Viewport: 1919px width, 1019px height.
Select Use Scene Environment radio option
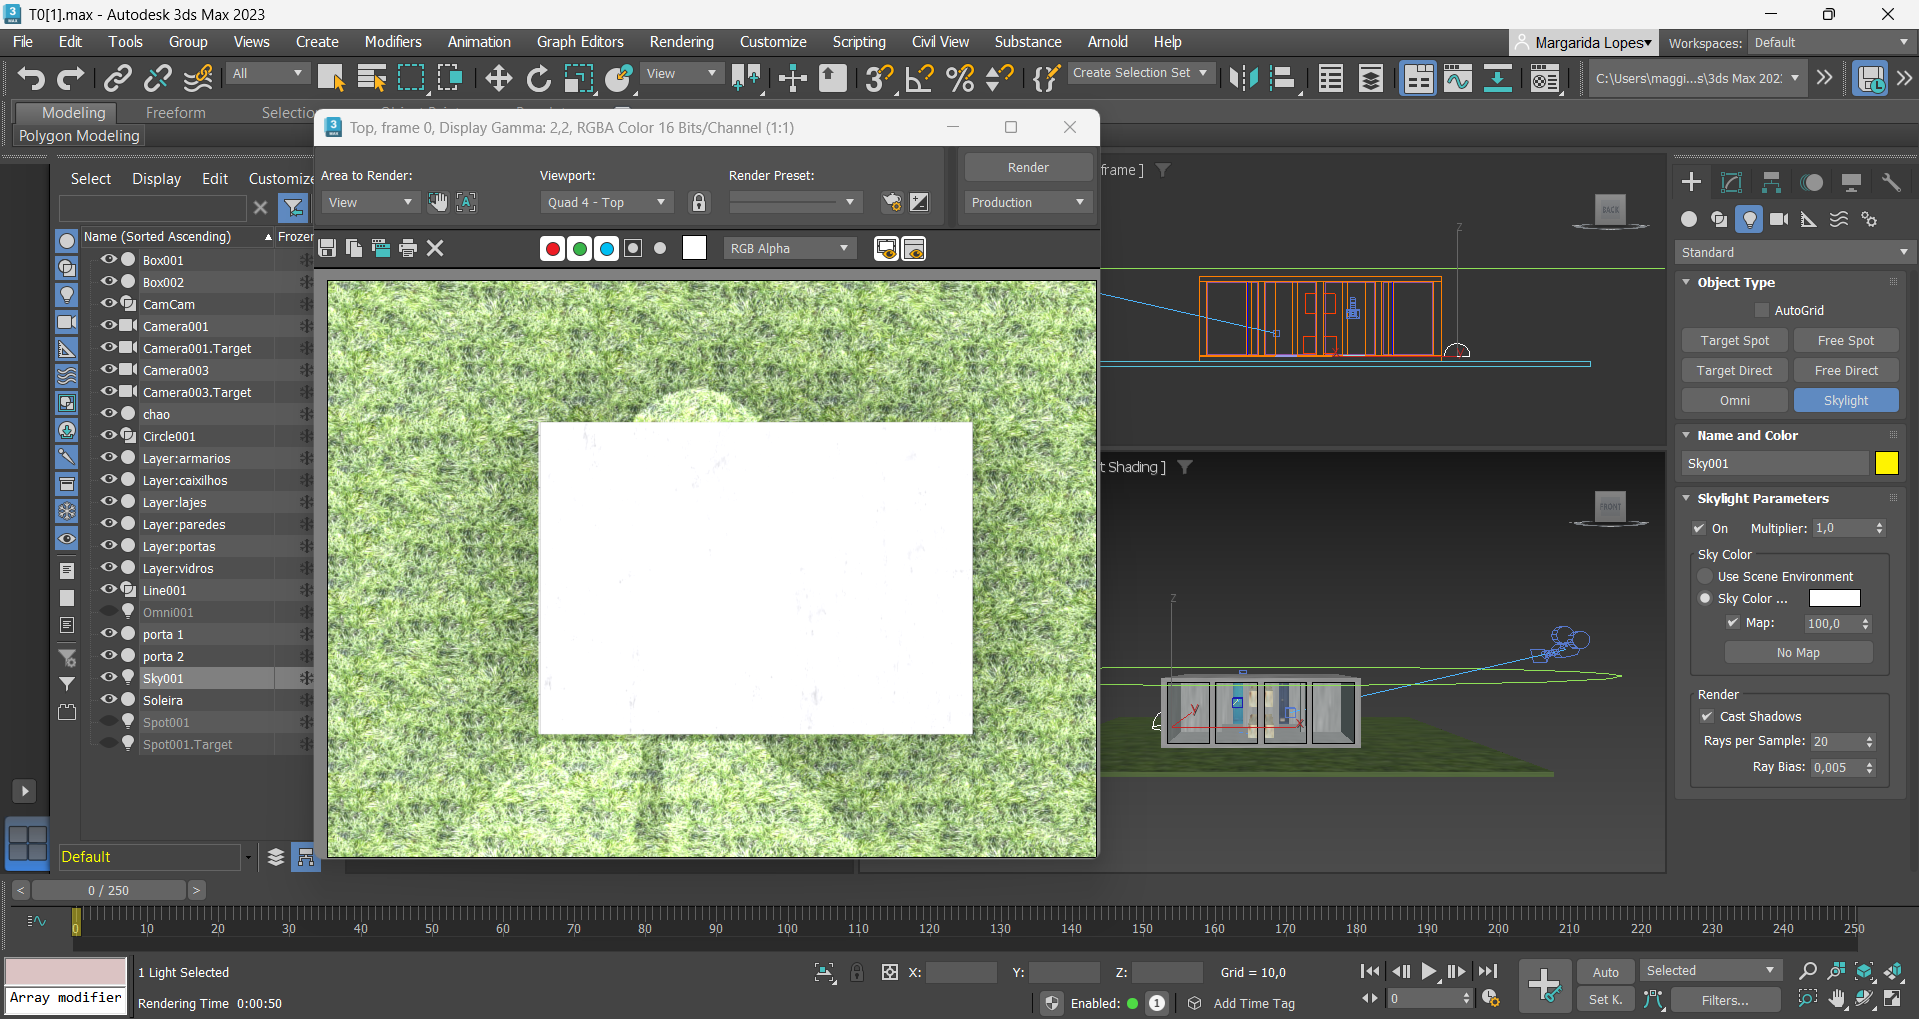(1706, 576)
